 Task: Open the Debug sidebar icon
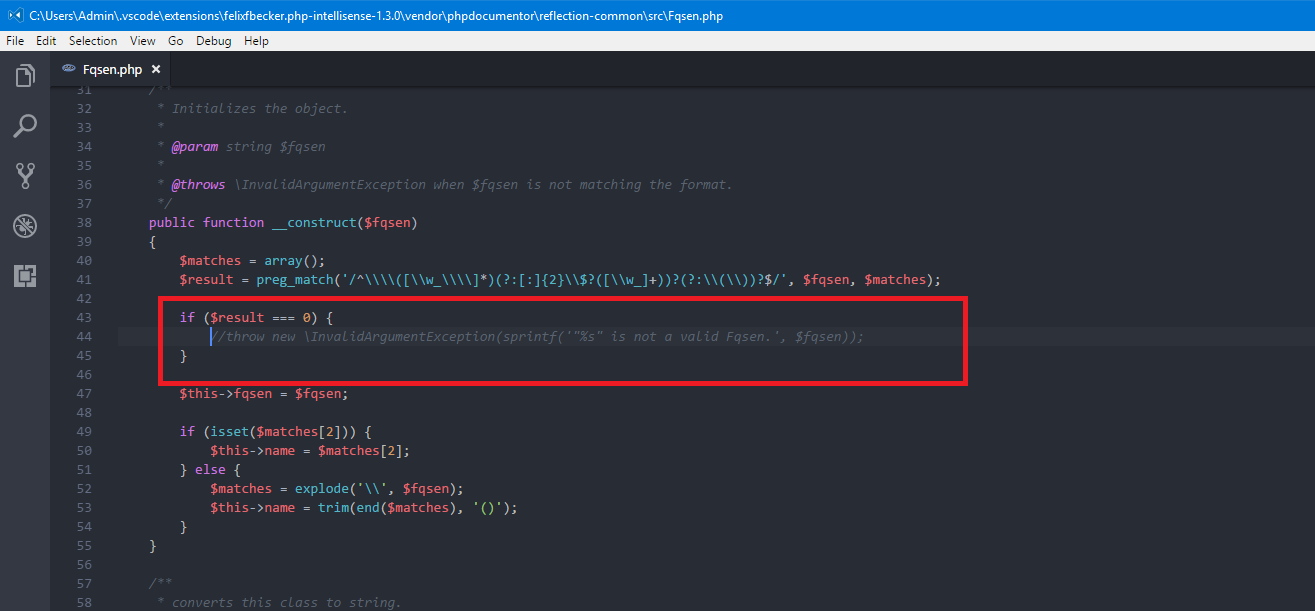[x=24, y=226]
